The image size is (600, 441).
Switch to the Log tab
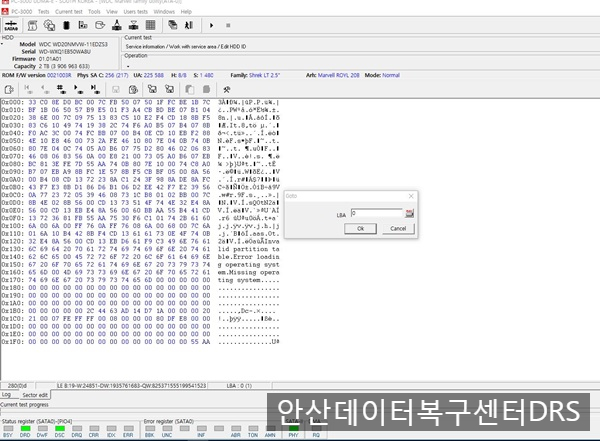(x=7, y=394)
